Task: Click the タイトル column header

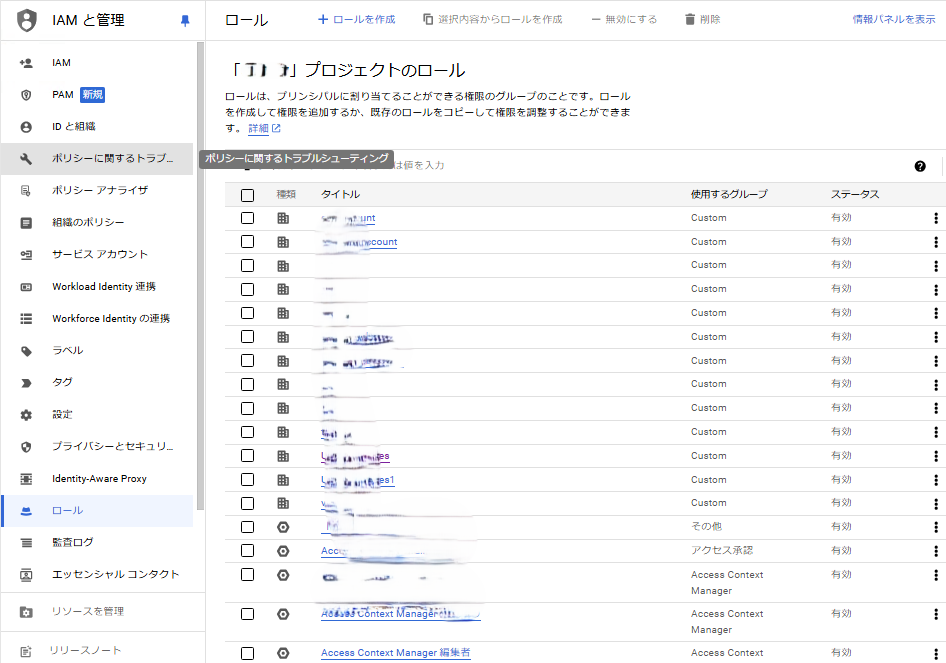Action: click(340, 194)
